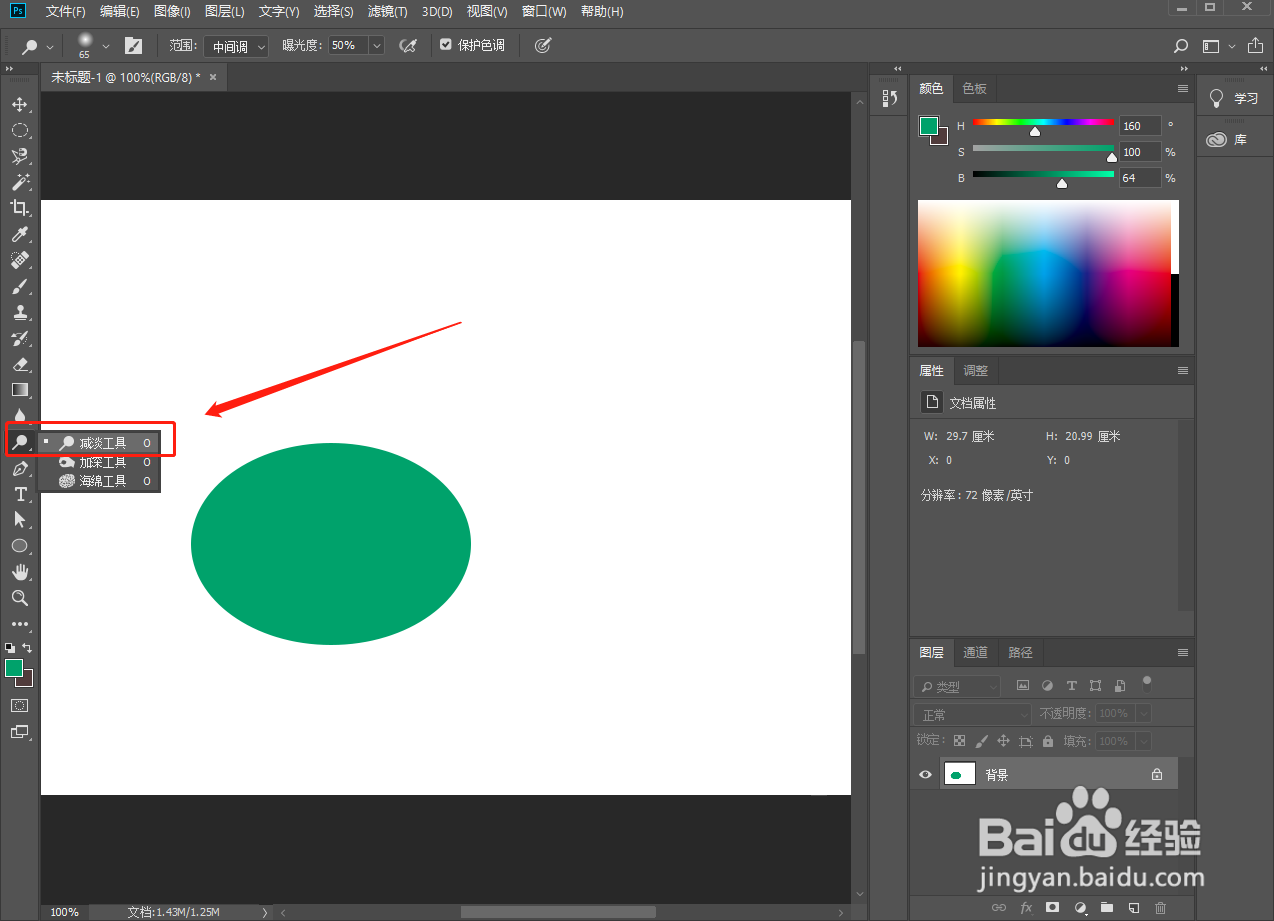
Task: Switch to the 通道 tab
Action: tap(975, 652)
